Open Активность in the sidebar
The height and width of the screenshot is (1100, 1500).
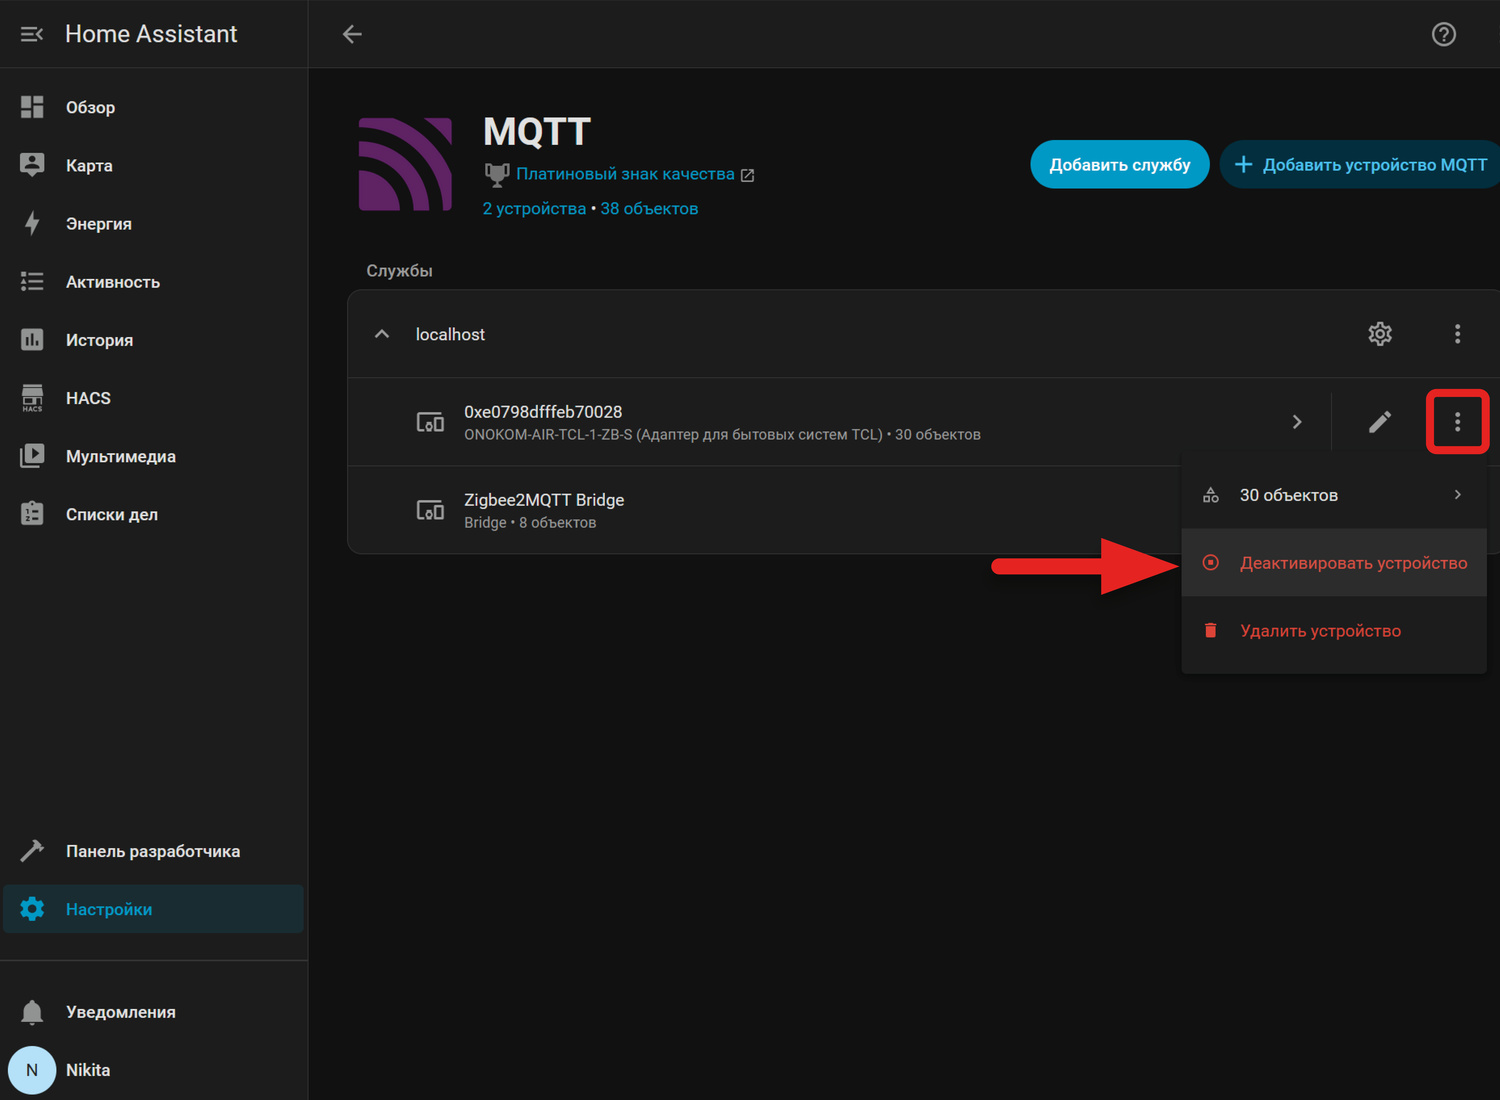tap(154, 282)
